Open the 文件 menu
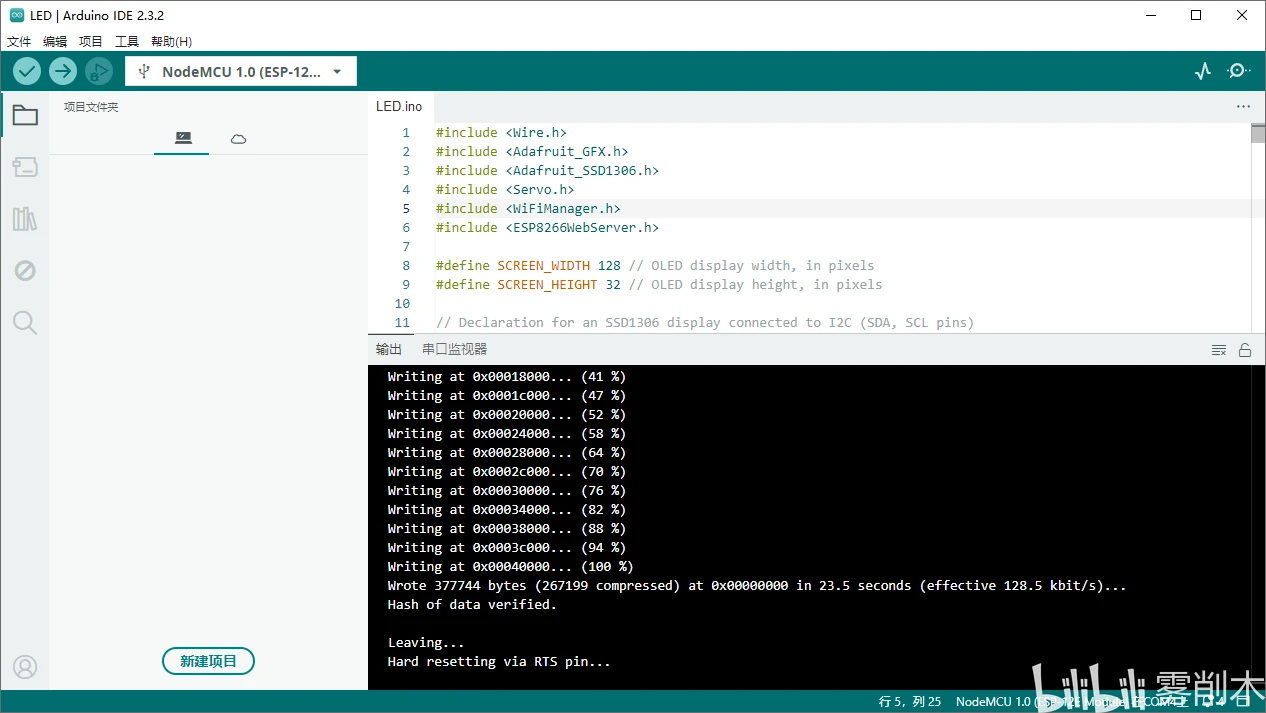The height and width of the screenshot is (713, 1266). click(19, 42)
